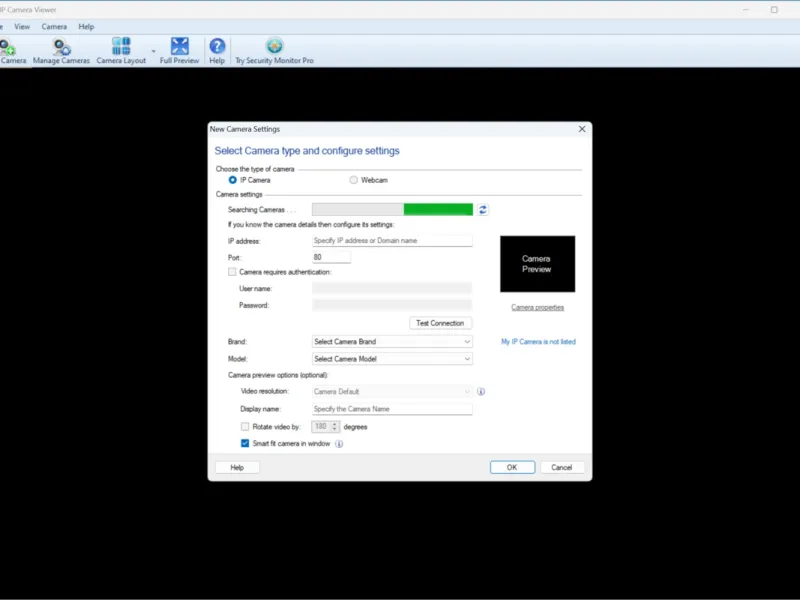800x600 pixels.
Task: Show Smart fit info icon
Action: (339, 444)
